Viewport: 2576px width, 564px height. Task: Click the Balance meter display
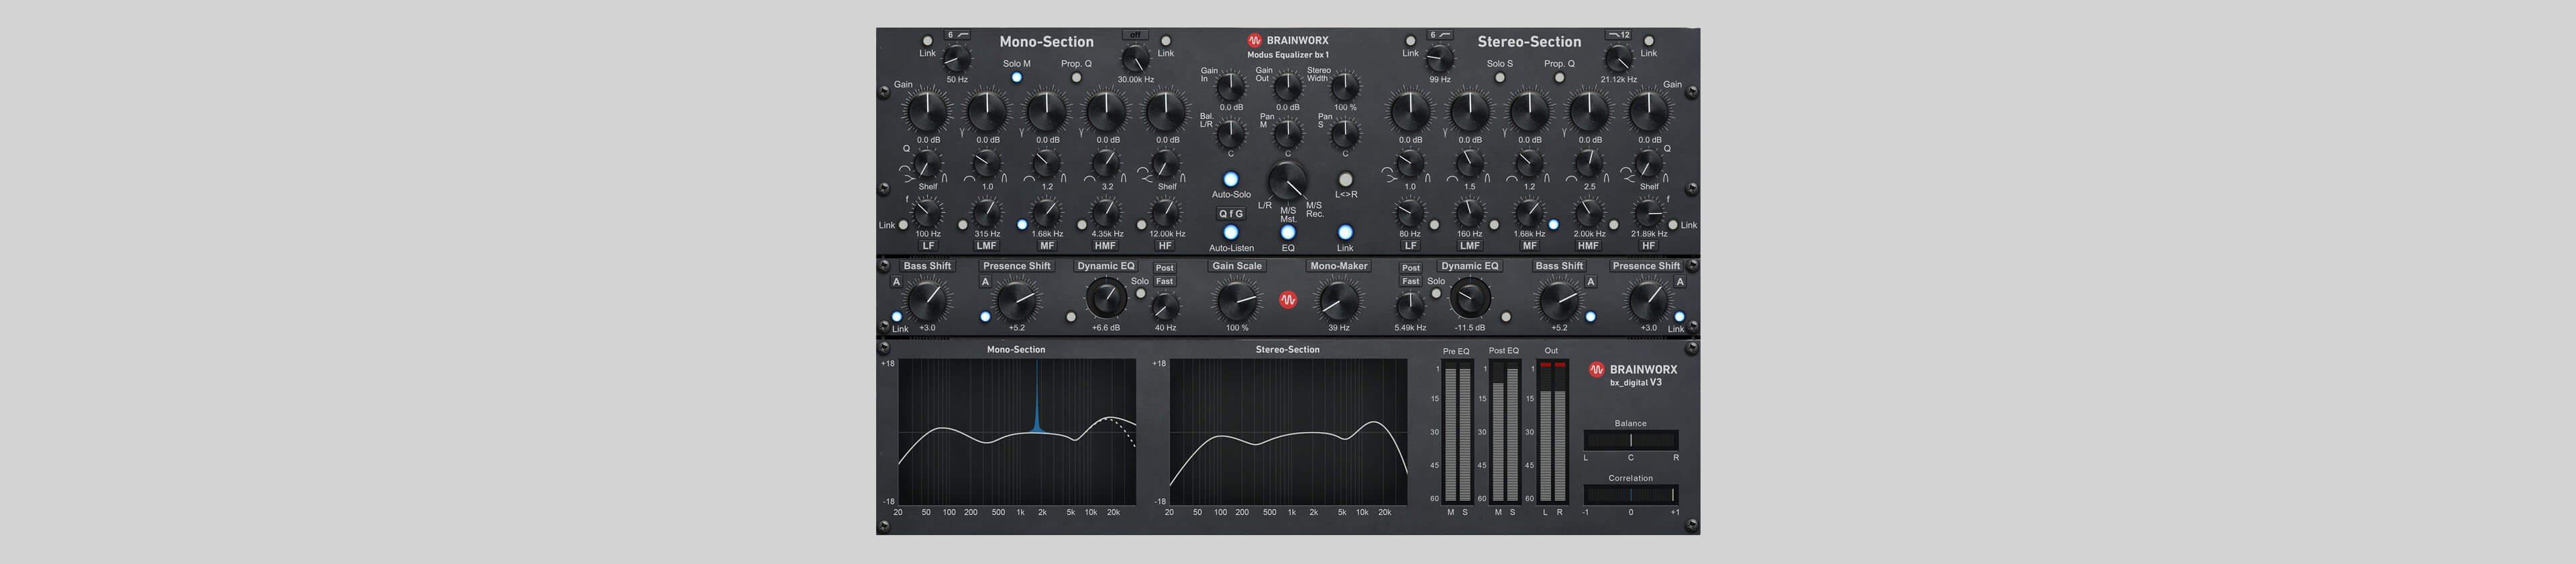tap(1631, 441)
